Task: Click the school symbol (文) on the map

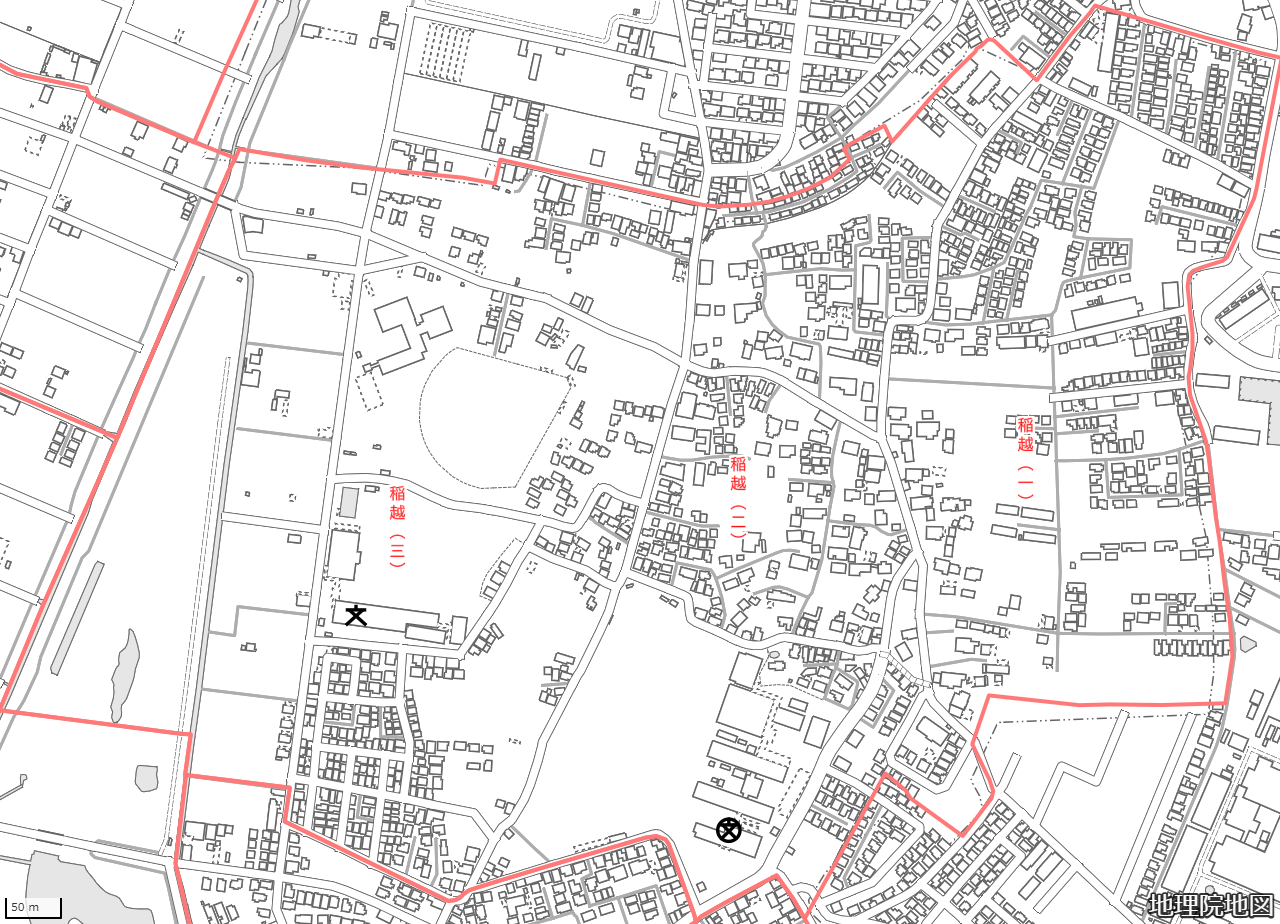Action: click(x=355, y=615)
